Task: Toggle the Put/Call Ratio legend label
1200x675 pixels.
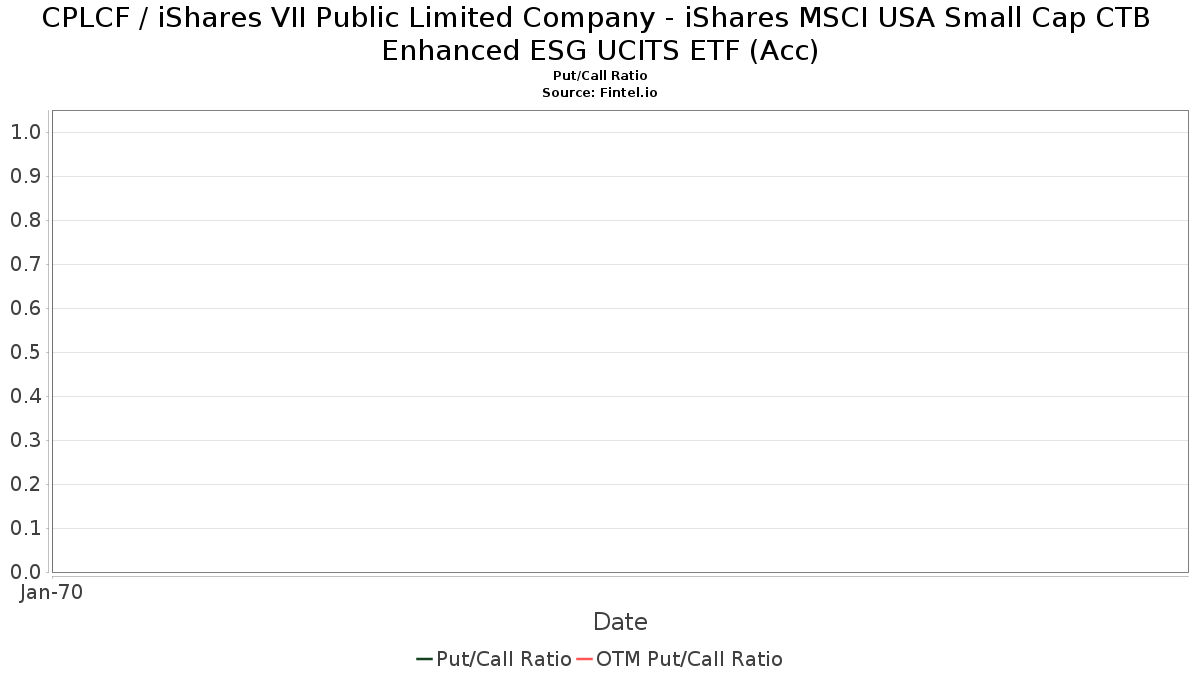Action: [504, 659]
